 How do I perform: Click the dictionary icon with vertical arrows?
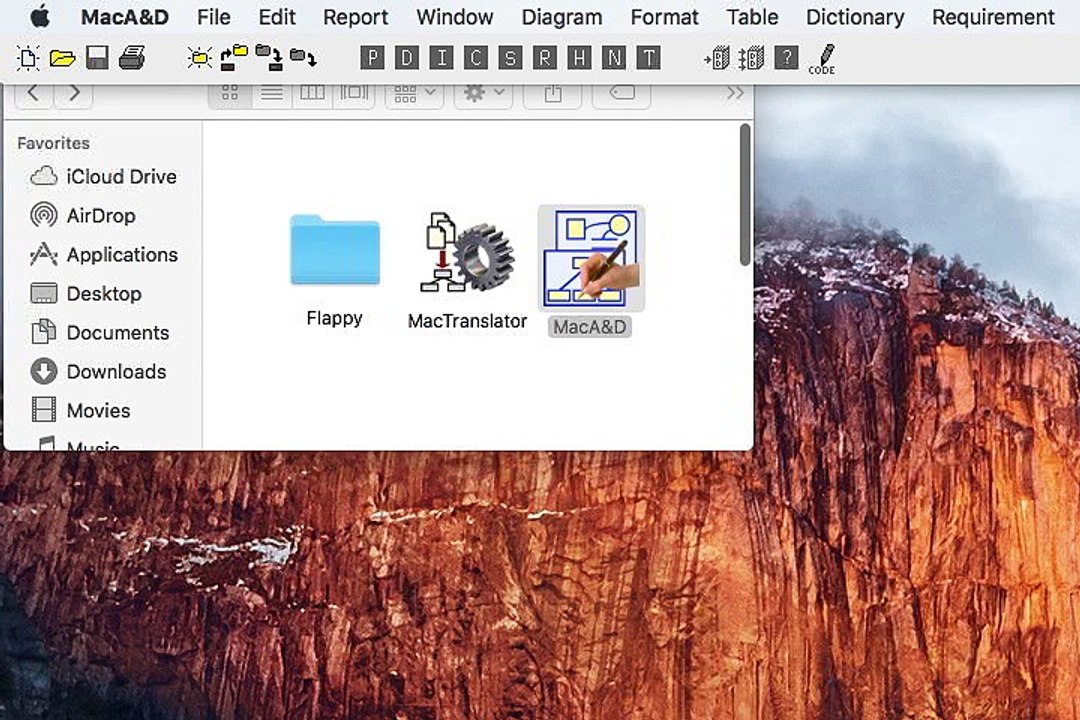[x=751, y=58]
